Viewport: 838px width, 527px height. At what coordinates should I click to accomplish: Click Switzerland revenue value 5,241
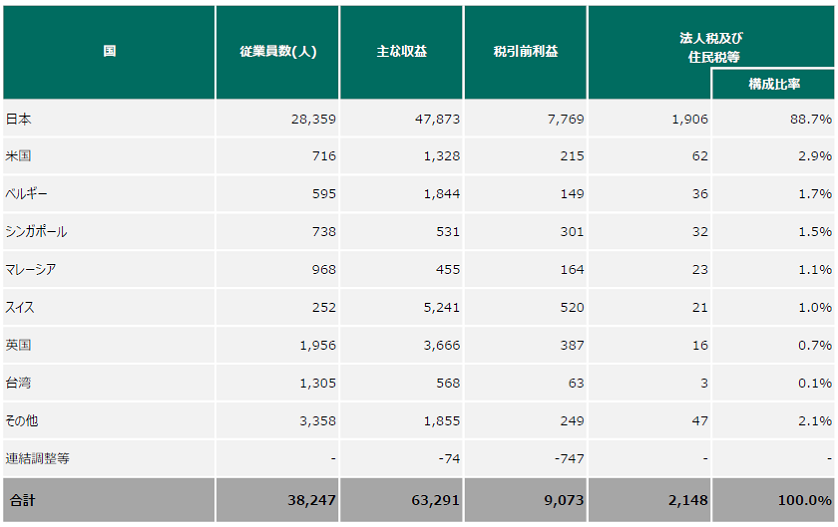(x=441, y=307)
